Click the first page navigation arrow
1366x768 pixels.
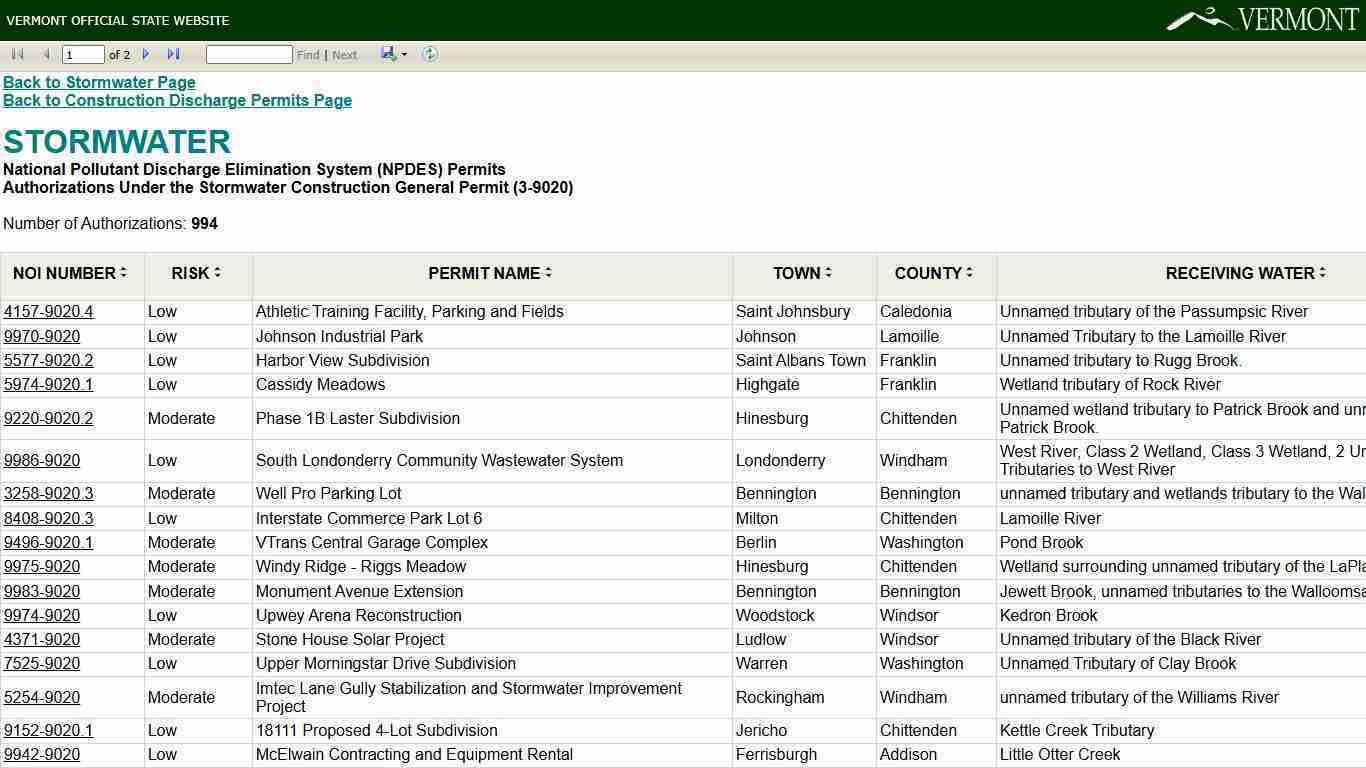click(x=17, y=54)
